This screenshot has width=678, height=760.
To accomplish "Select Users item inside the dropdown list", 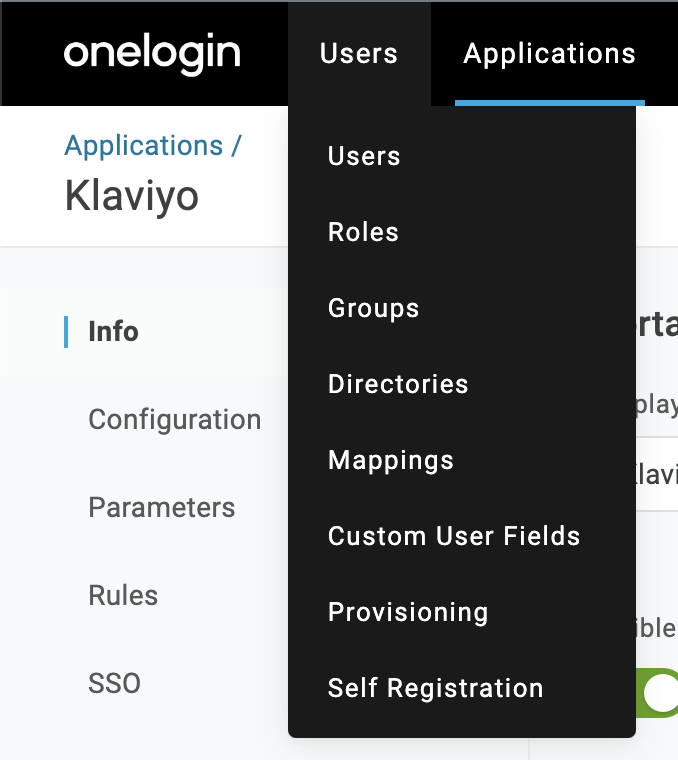I will pos(364,156).
